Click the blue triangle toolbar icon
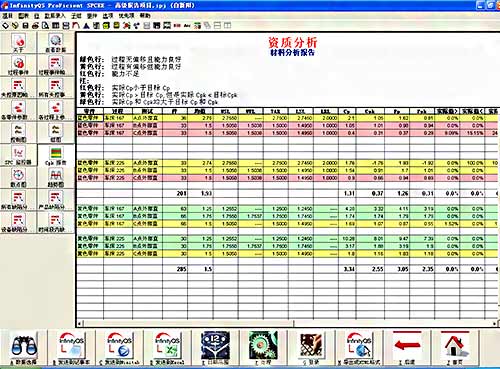 (86, 25)
